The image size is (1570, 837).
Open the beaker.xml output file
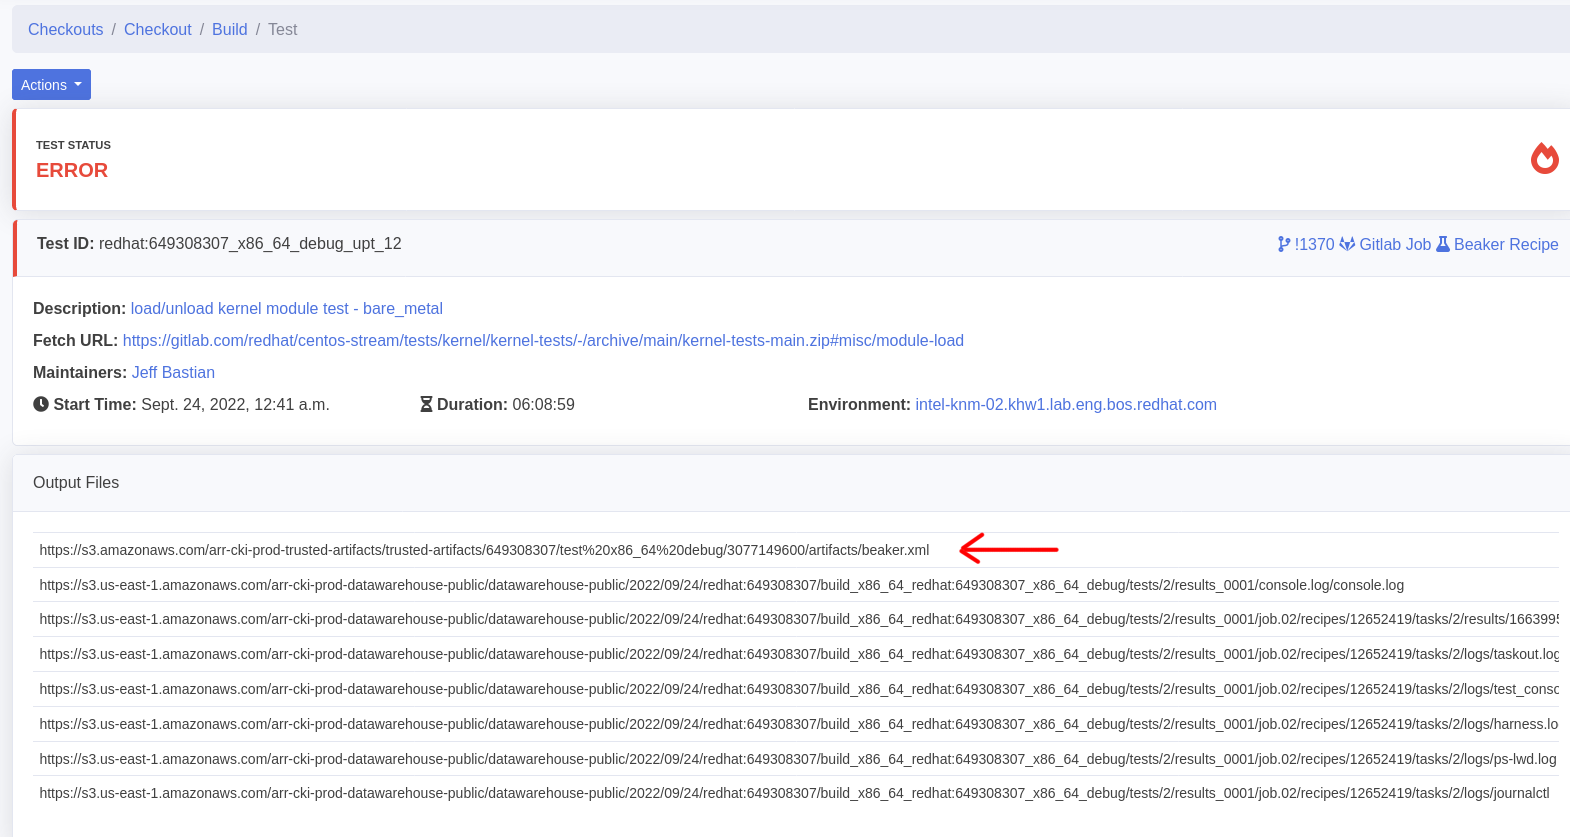point(484,550)
